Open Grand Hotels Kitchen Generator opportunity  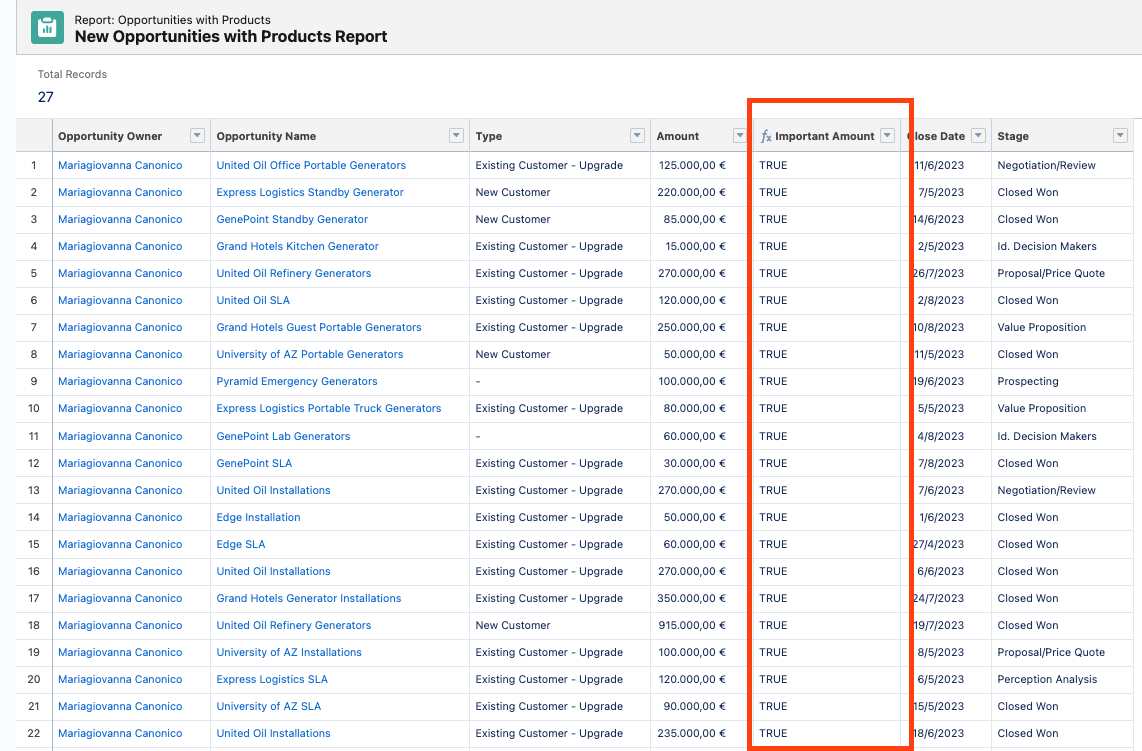click(297, 246)
